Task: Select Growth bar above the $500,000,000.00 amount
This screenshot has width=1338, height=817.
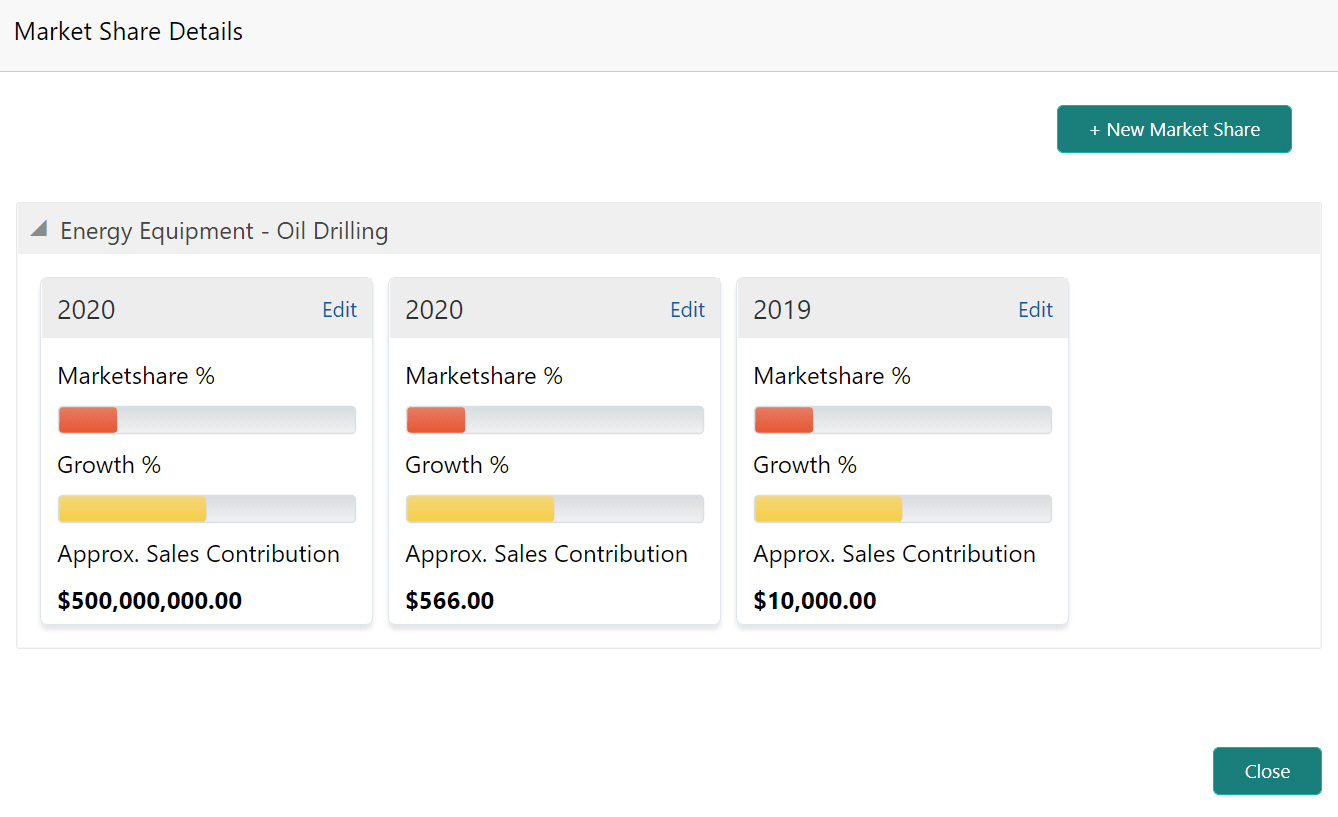Action: click(x=206, y=509)
